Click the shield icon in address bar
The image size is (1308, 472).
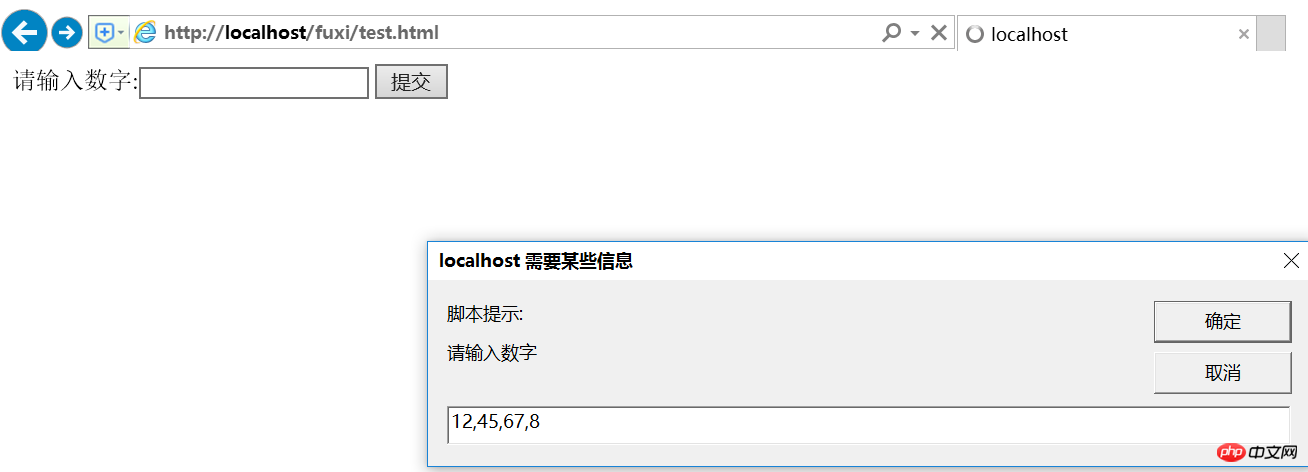(x=104, y=33)
